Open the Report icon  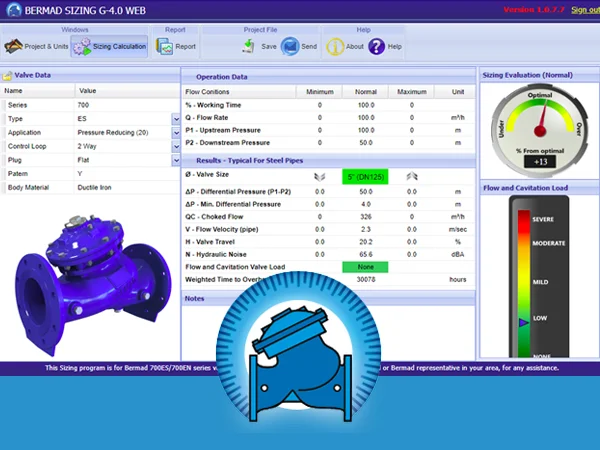point(165,47)
